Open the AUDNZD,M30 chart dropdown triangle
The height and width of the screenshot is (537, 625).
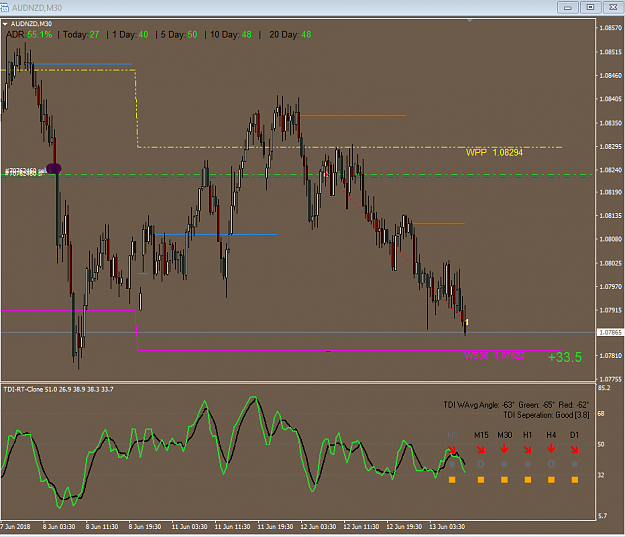pyautogui.click(x=5, y=24)
